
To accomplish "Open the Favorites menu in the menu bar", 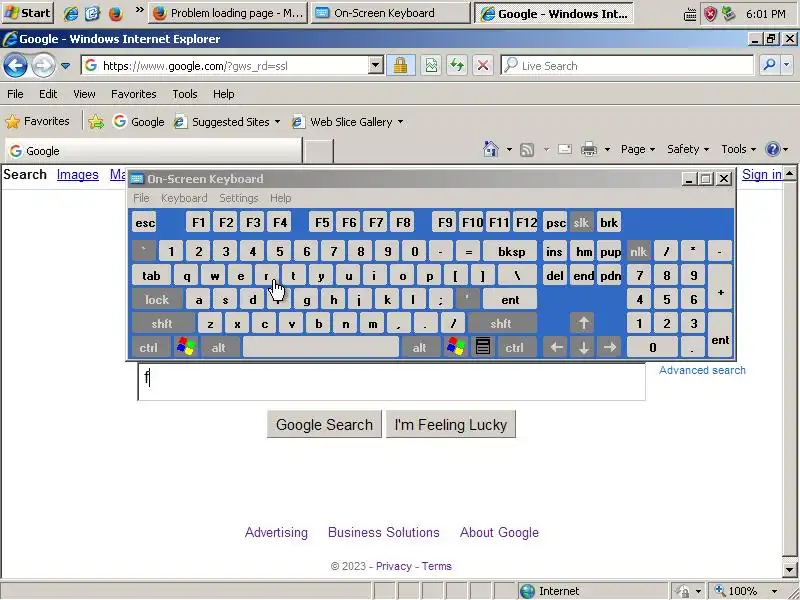I will (134, 94).
